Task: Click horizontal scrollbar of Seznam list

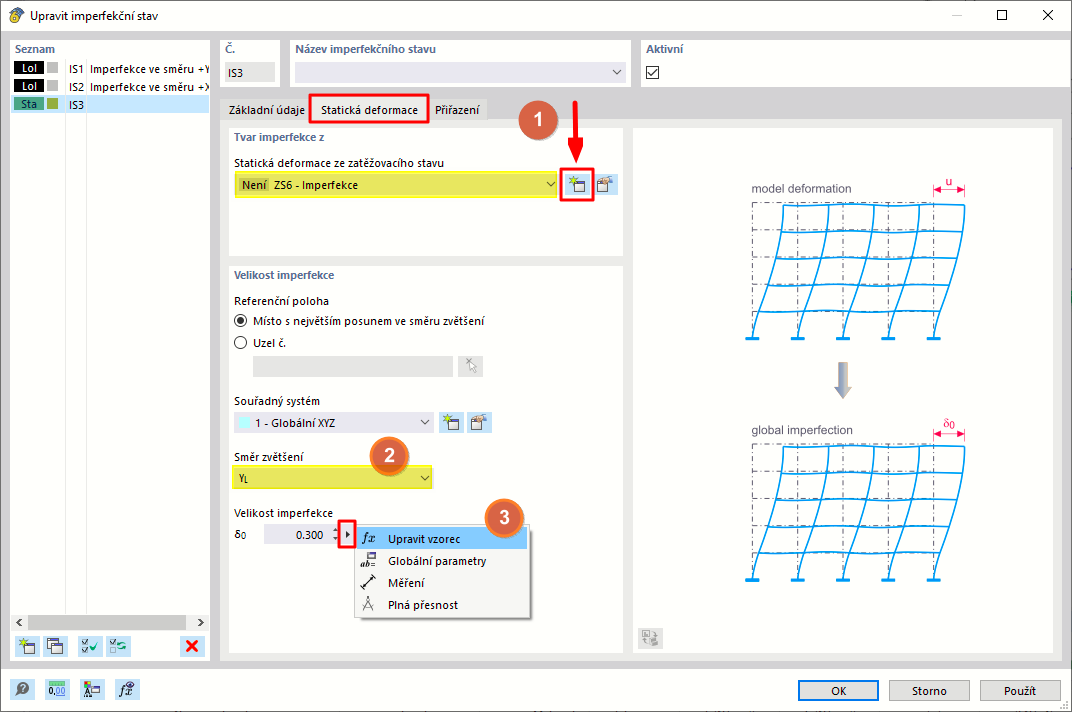Action: pyautogui.click(x=109, y=622)
